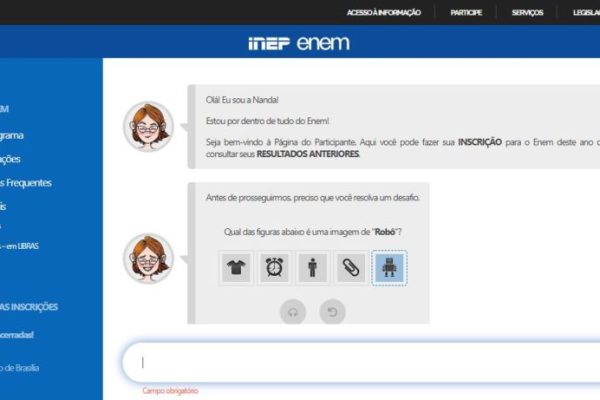The image size is (600, 400).
Task: Click Nanda's avatar beside the captcha challenge
Action: (x=149, y=258)
